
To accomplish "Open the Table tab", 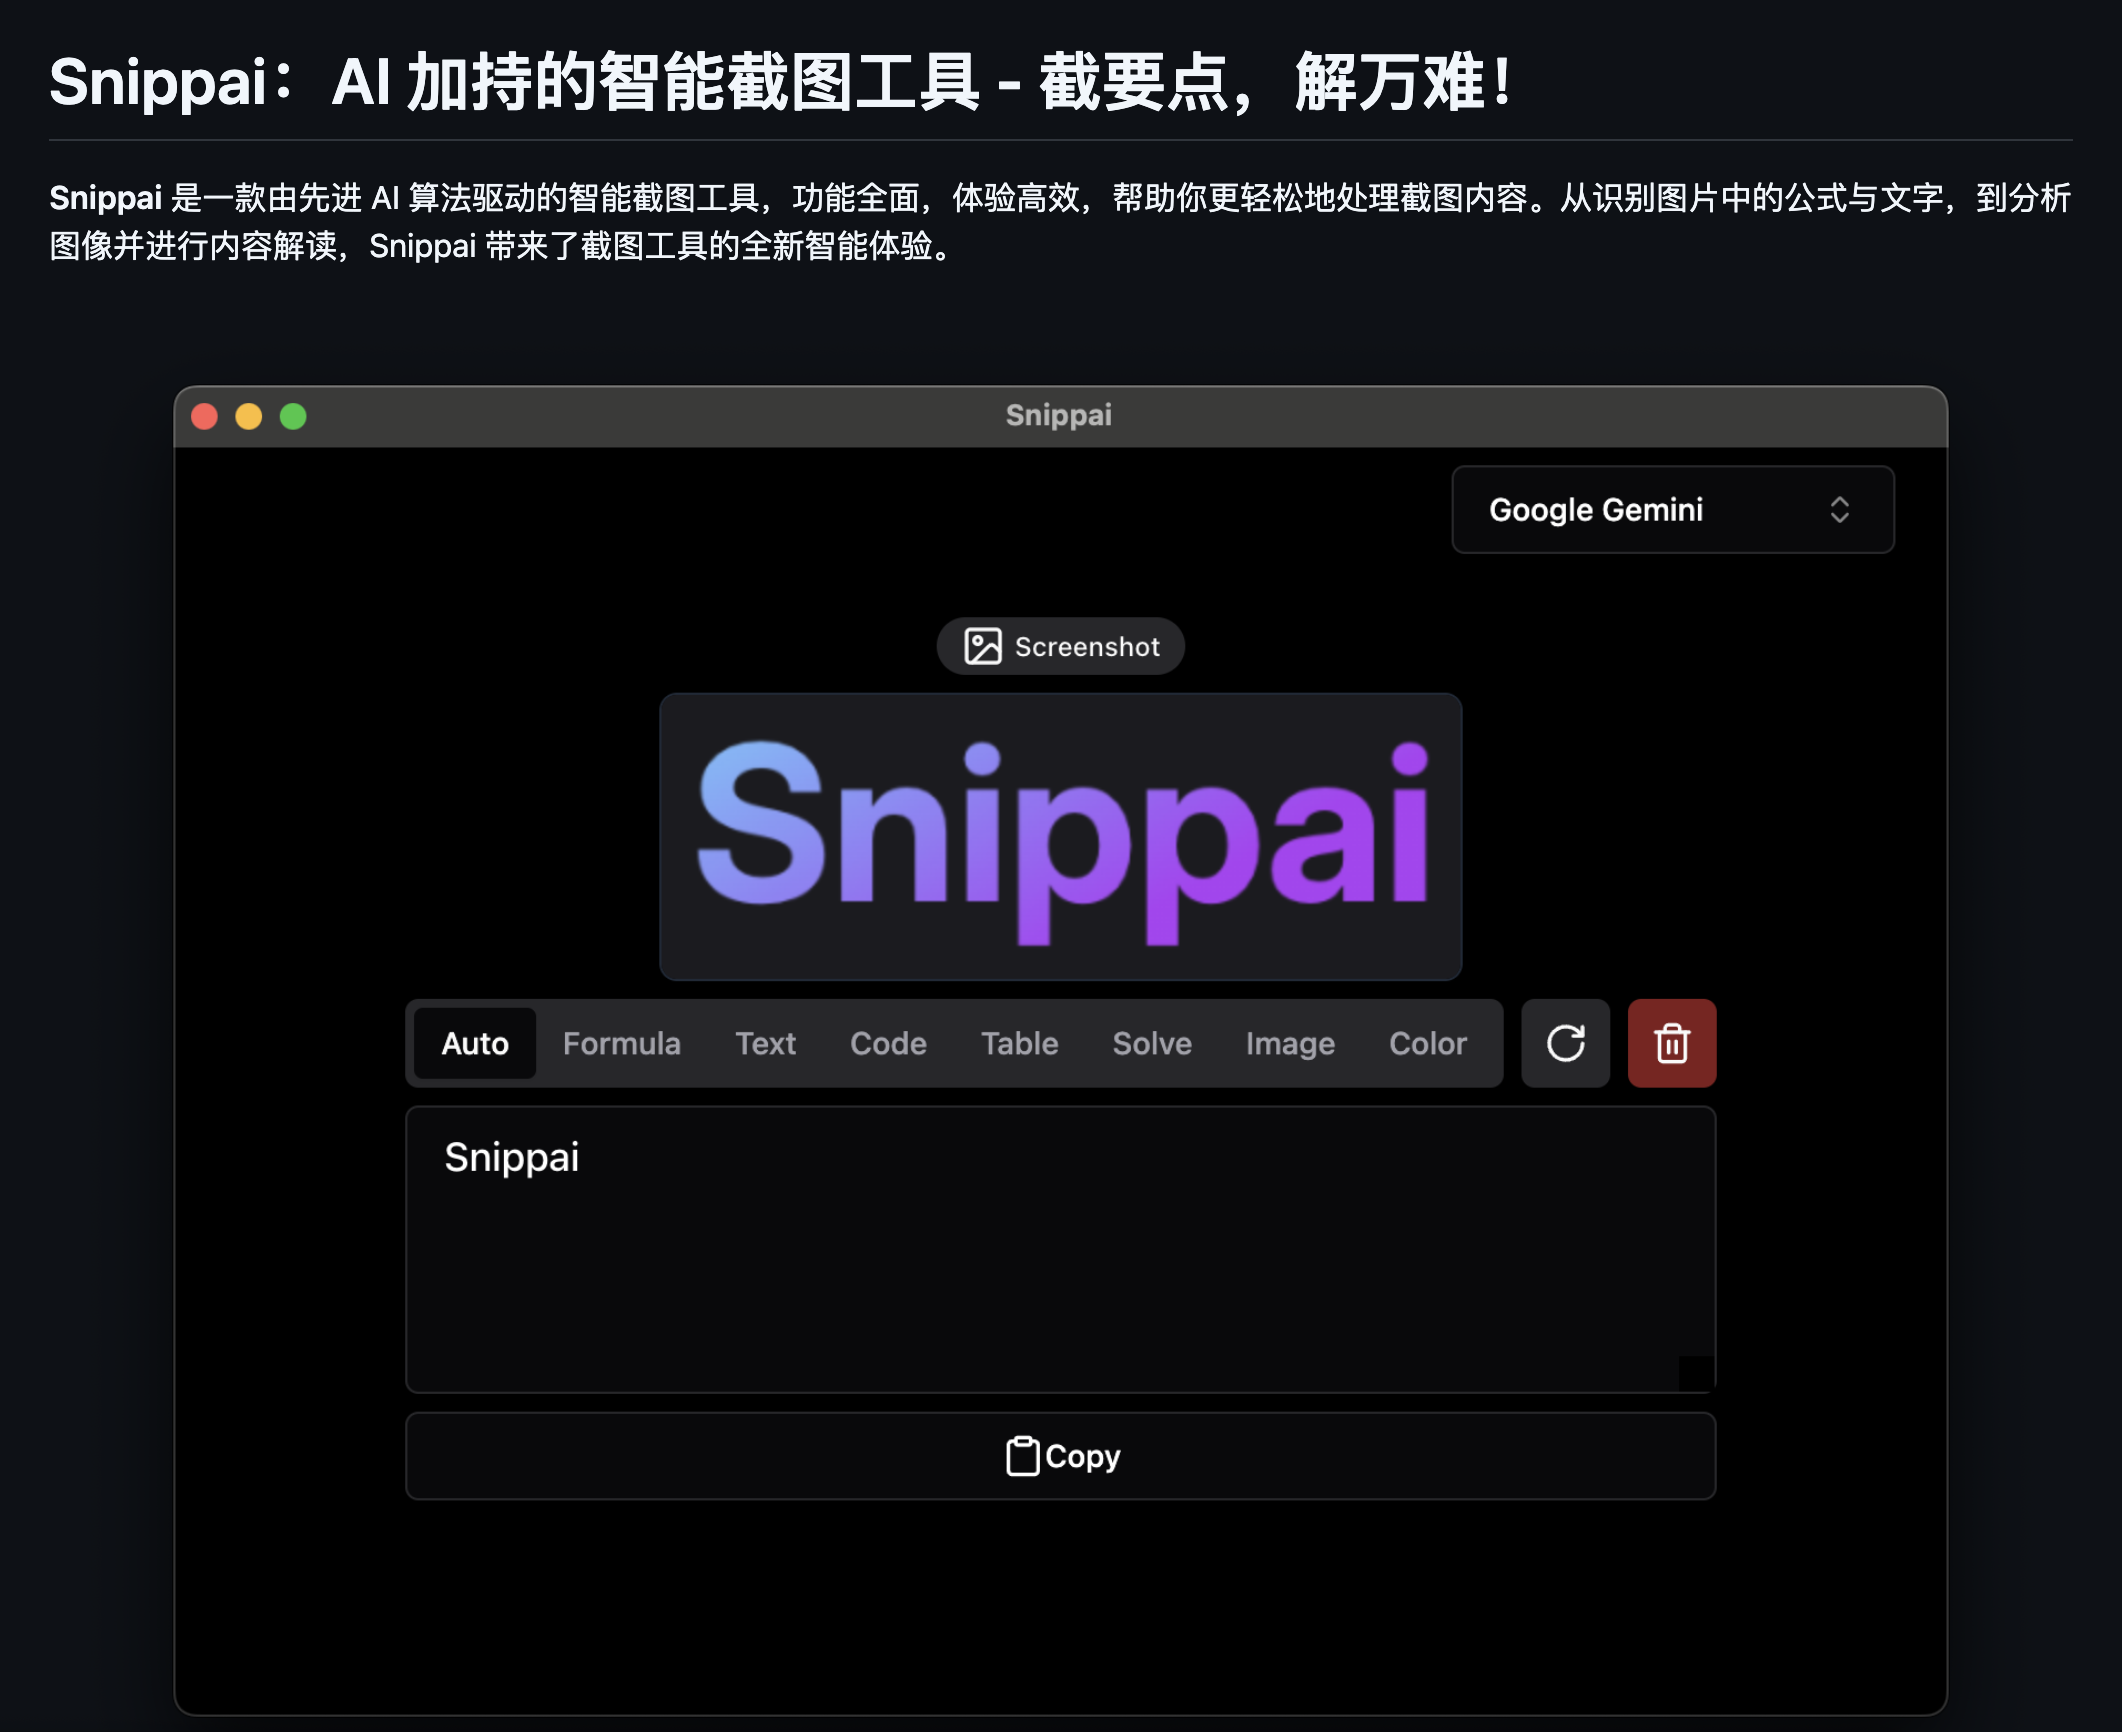I will click(1019, 1043).
